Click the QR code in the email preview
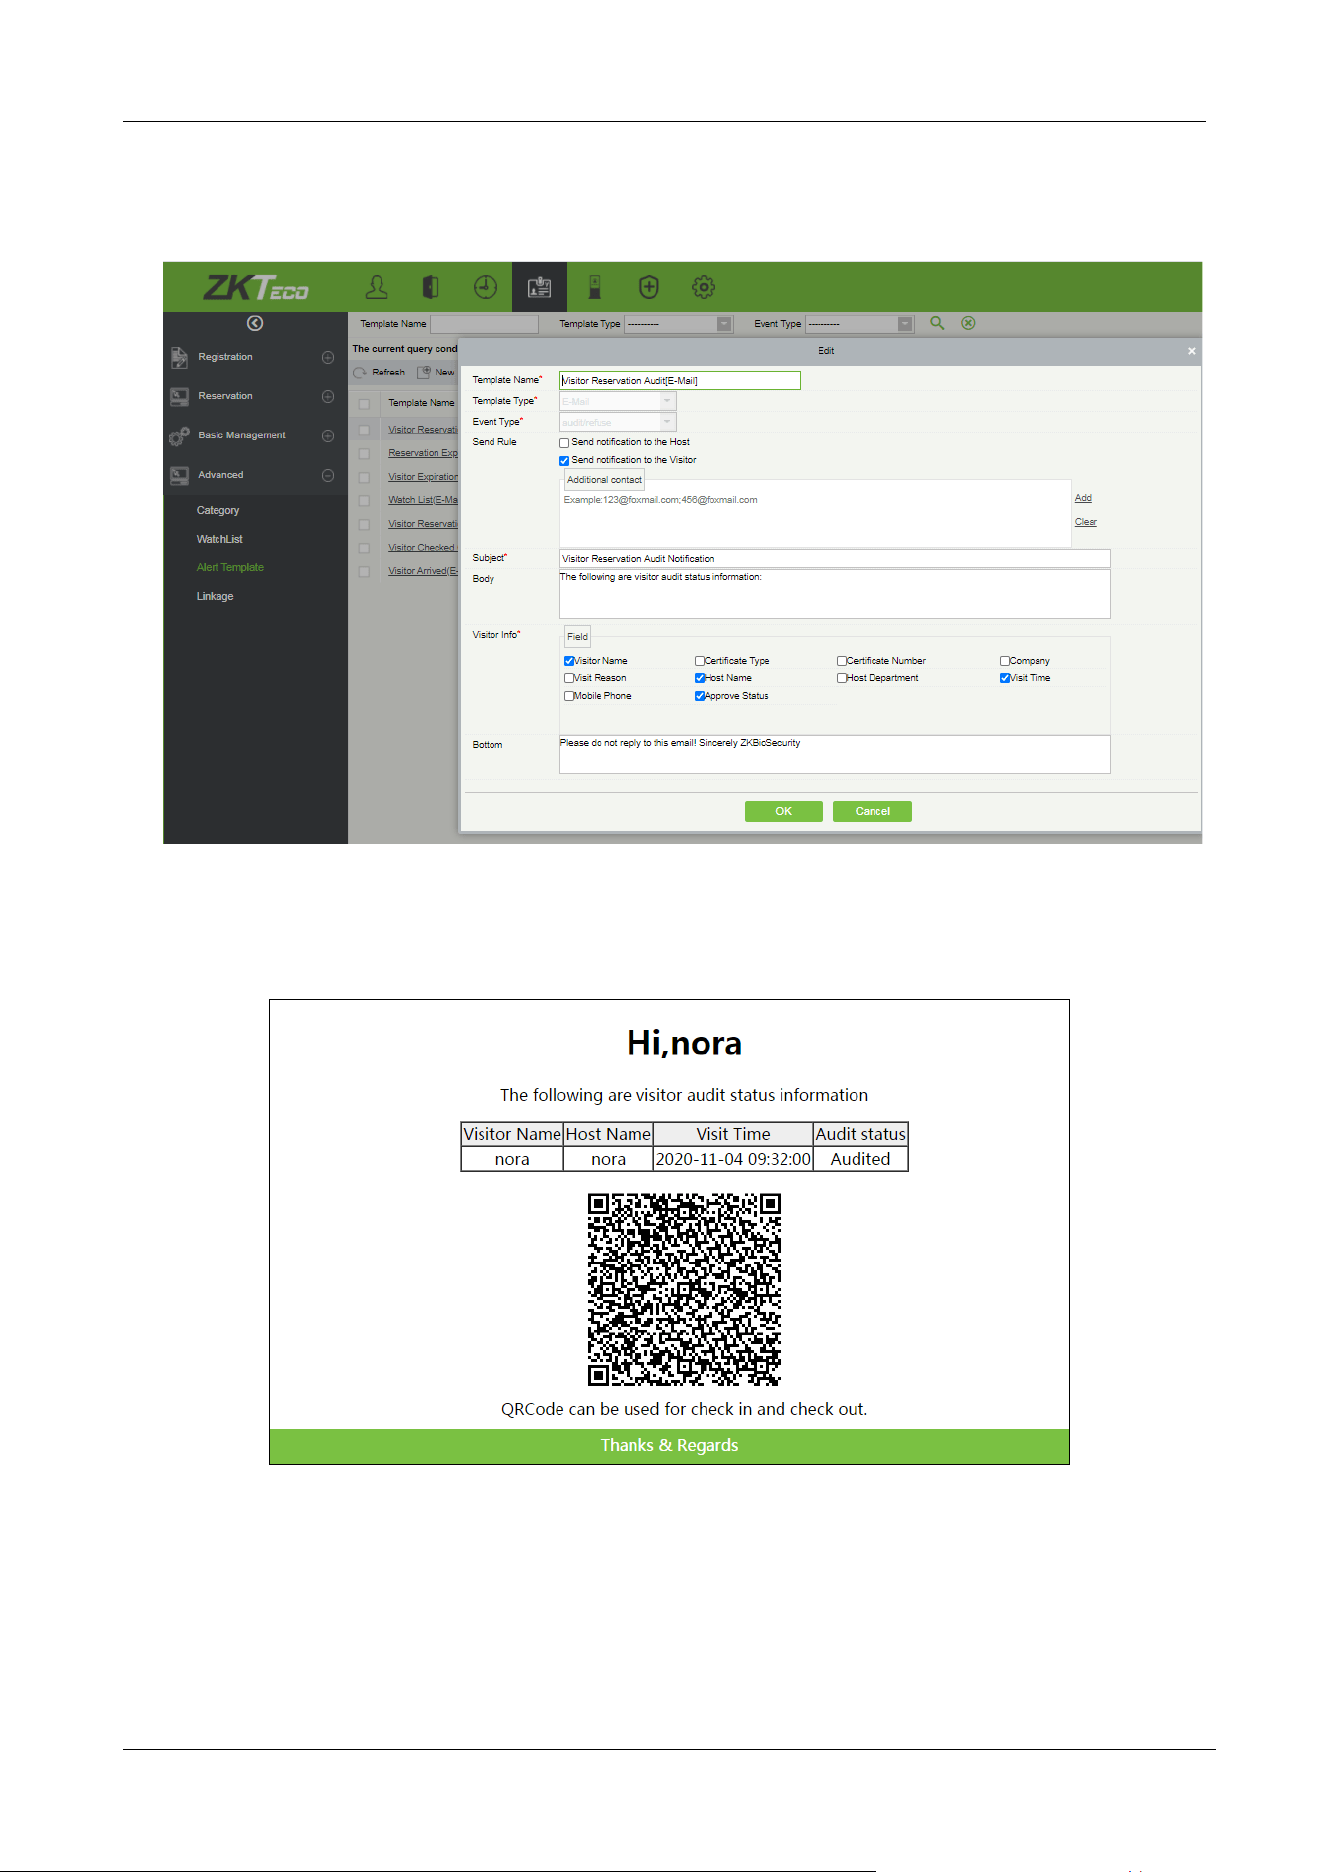 coord(684,1289)
